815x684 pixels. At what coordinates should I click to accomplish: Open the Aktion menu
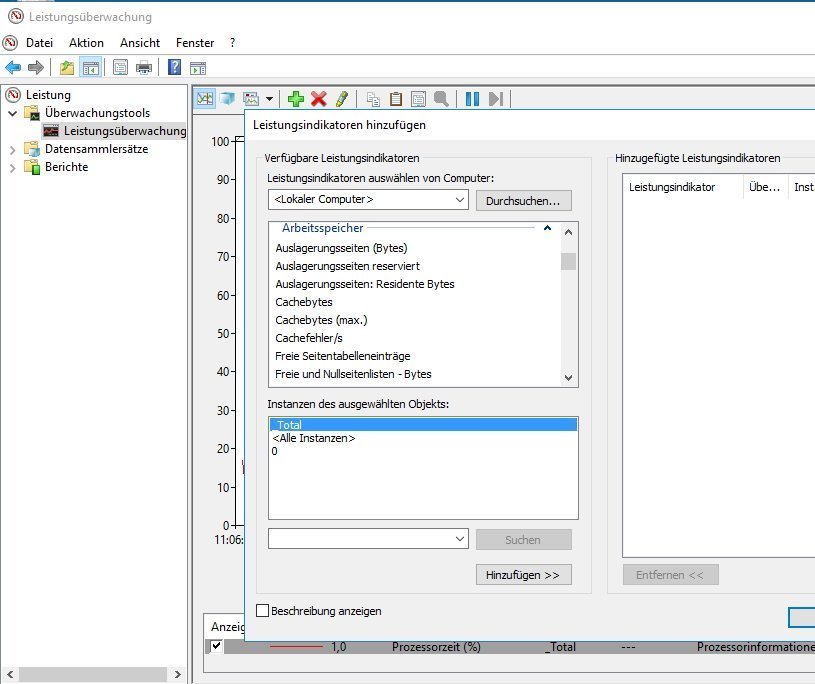(86, 43)
